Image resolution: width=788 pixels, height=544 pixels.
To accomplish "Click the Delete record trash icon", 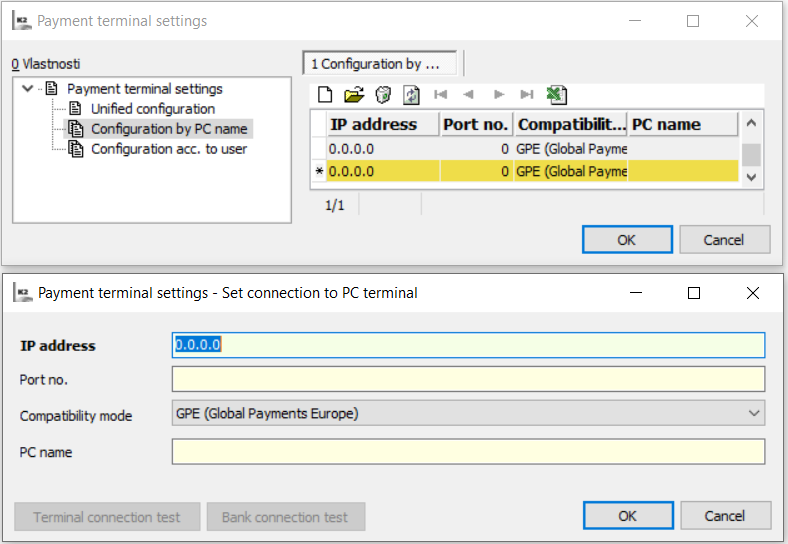I will tap(382, 95).
